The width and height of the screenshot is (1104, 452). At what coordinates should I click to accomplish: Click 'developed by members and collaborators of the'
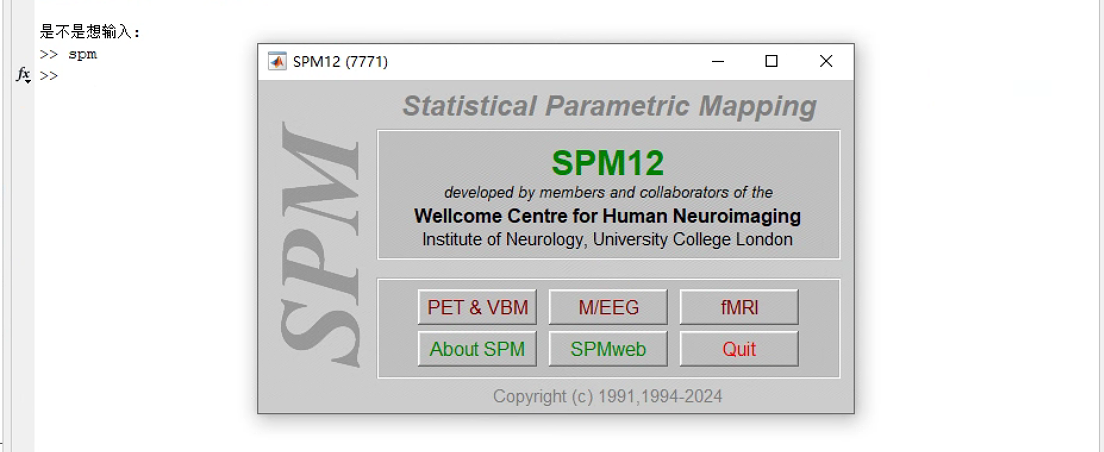(608, 192)
